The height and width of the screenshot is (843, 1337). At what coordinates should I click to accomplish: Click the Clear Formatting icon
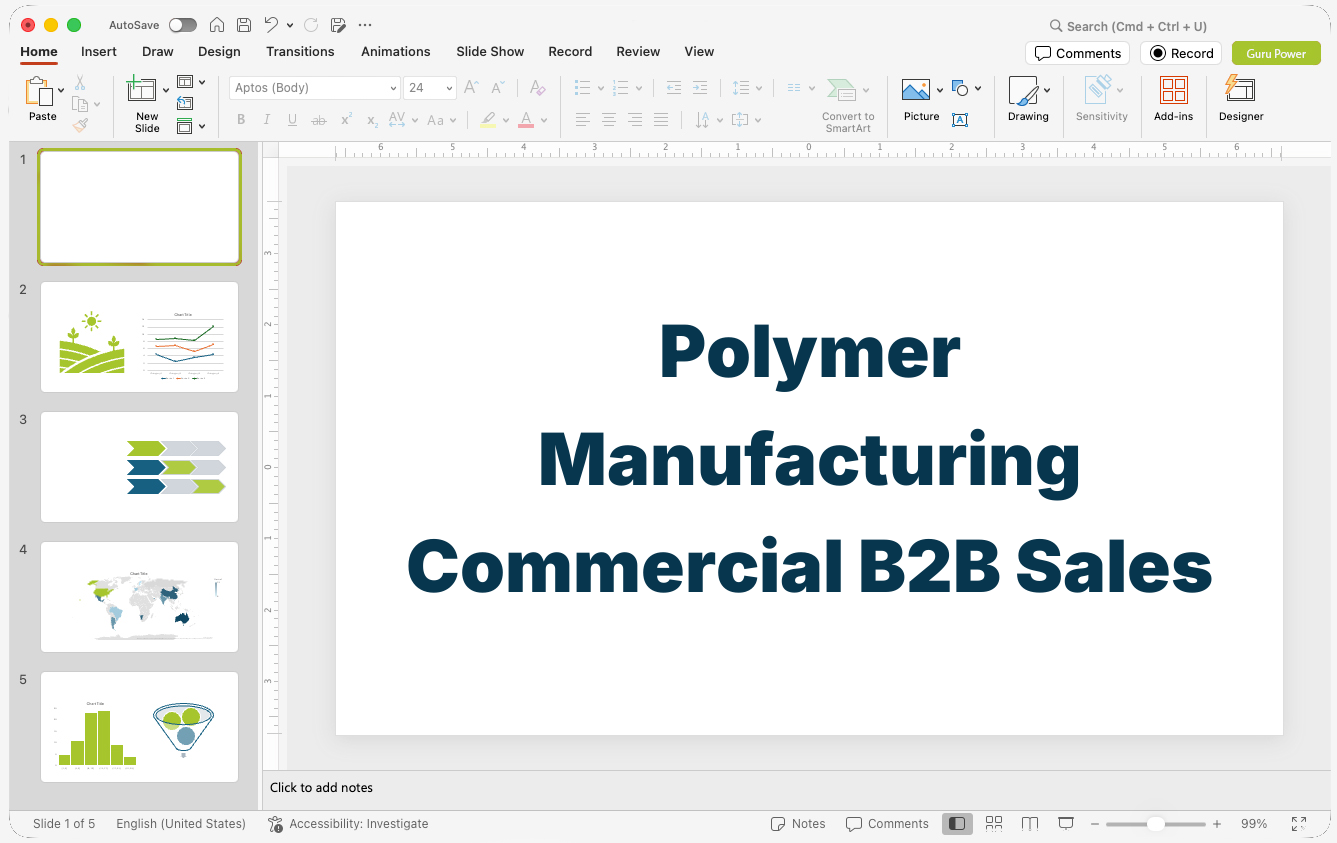click(x=538, y=88)
